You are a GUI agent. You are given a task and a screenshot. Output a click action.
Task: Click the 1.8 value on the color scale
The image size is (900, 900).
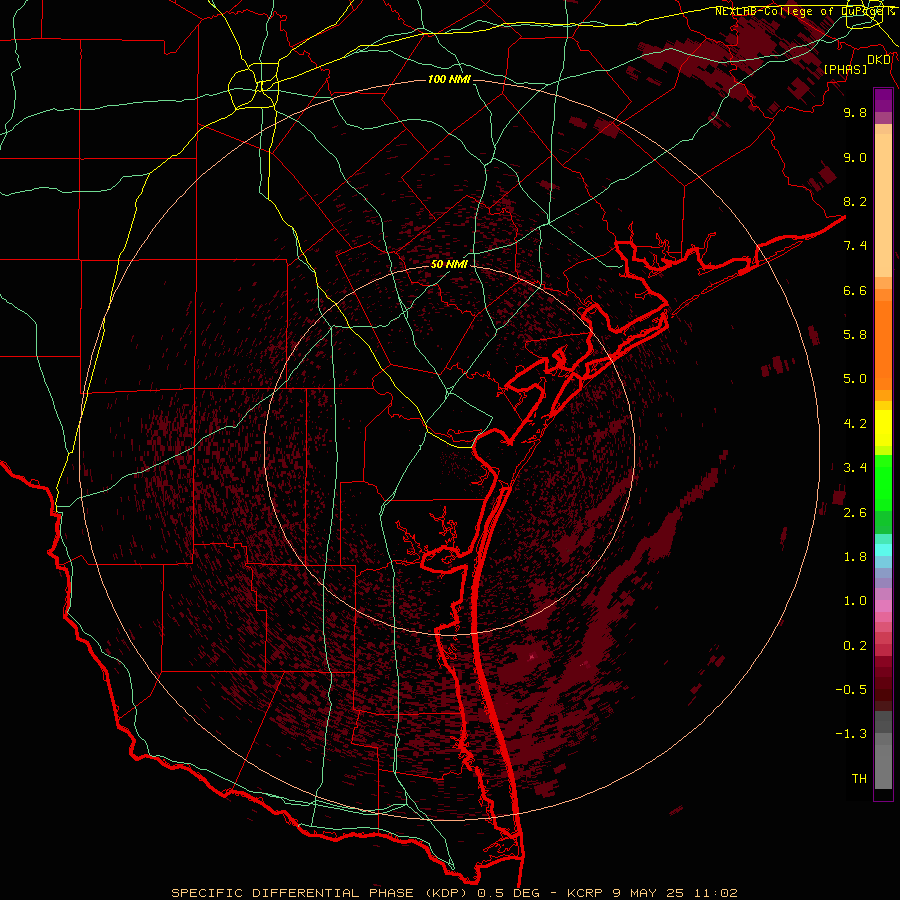coord(855,557)
